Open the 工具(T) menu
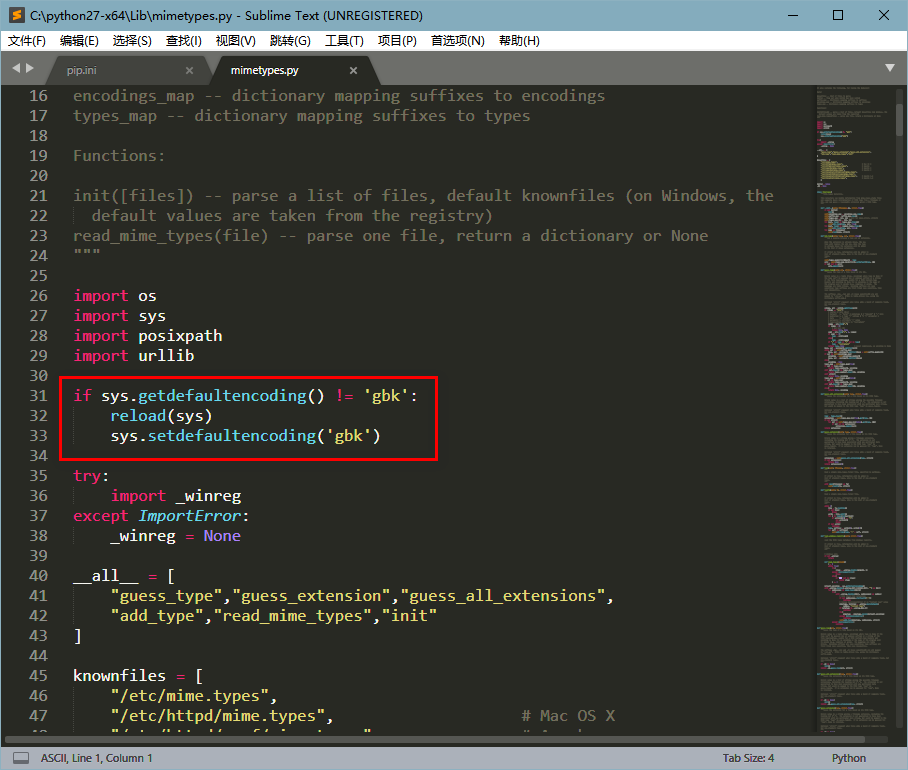The width and height of the screenshot is (908, 770). pos(344,41)
